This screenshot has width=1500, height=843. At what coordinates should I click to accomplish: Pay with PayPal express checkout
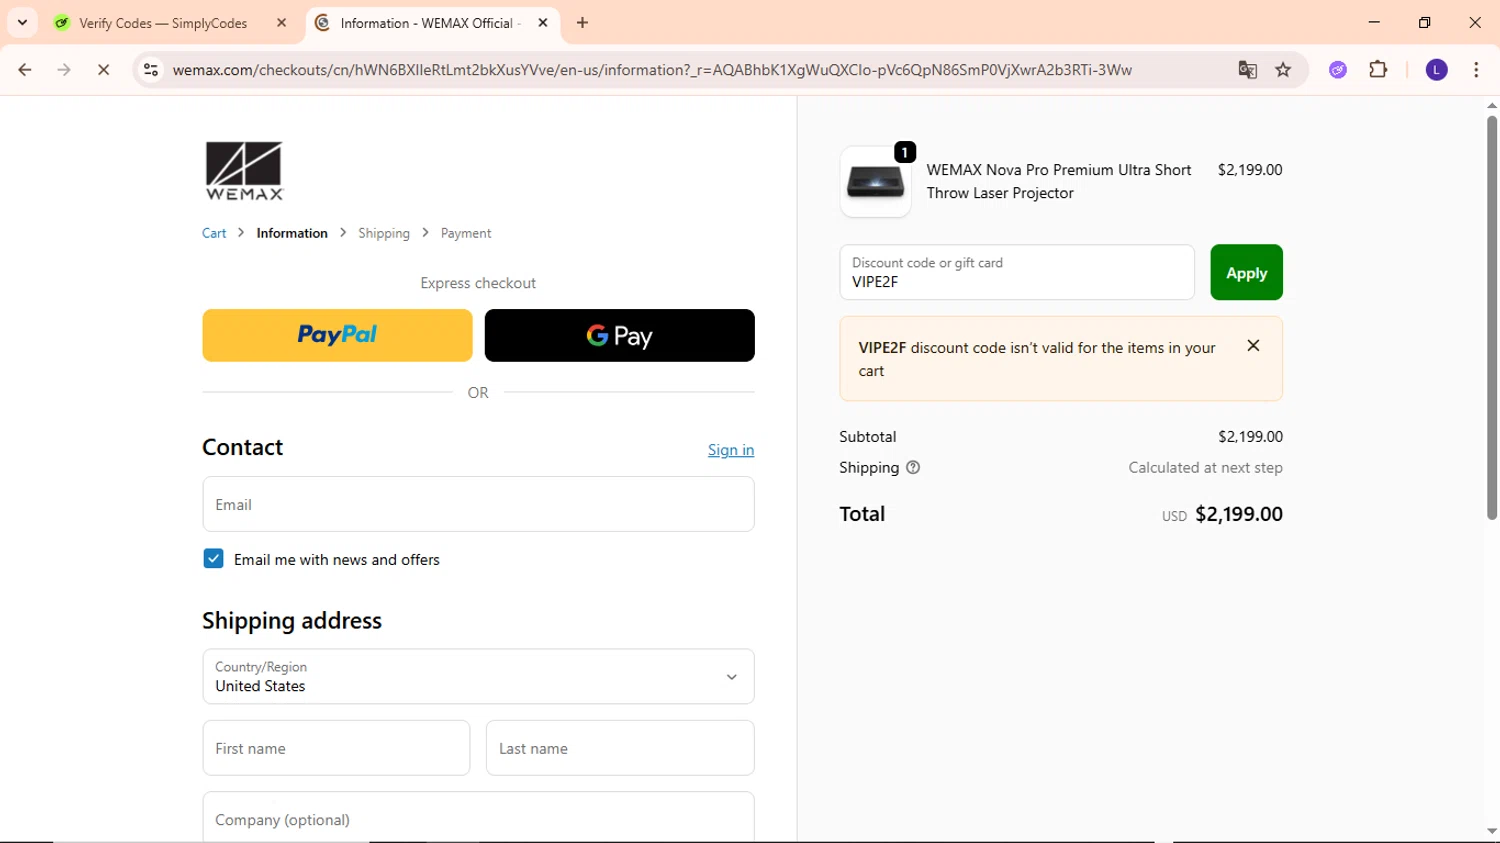pos(337,335)
